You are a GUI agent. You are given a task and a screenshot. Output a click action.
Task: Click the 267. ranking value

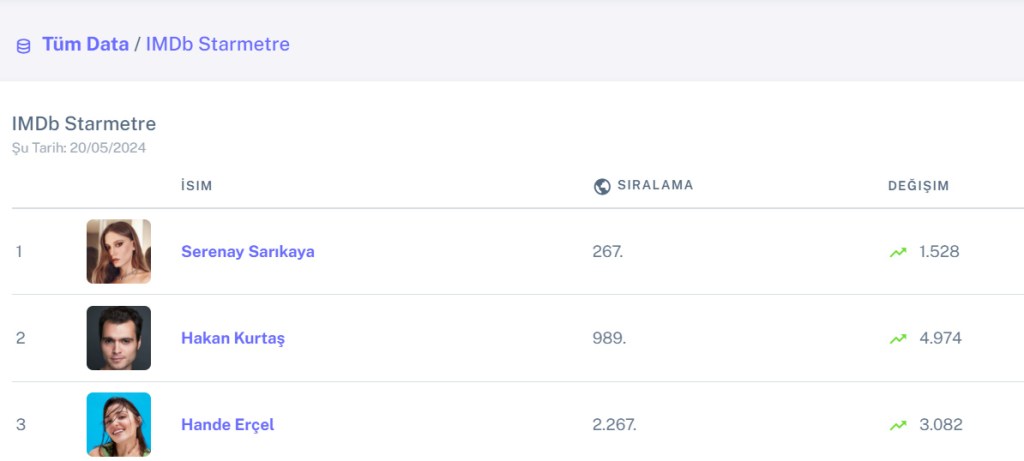pyautogui.click(x=607, y=252)
